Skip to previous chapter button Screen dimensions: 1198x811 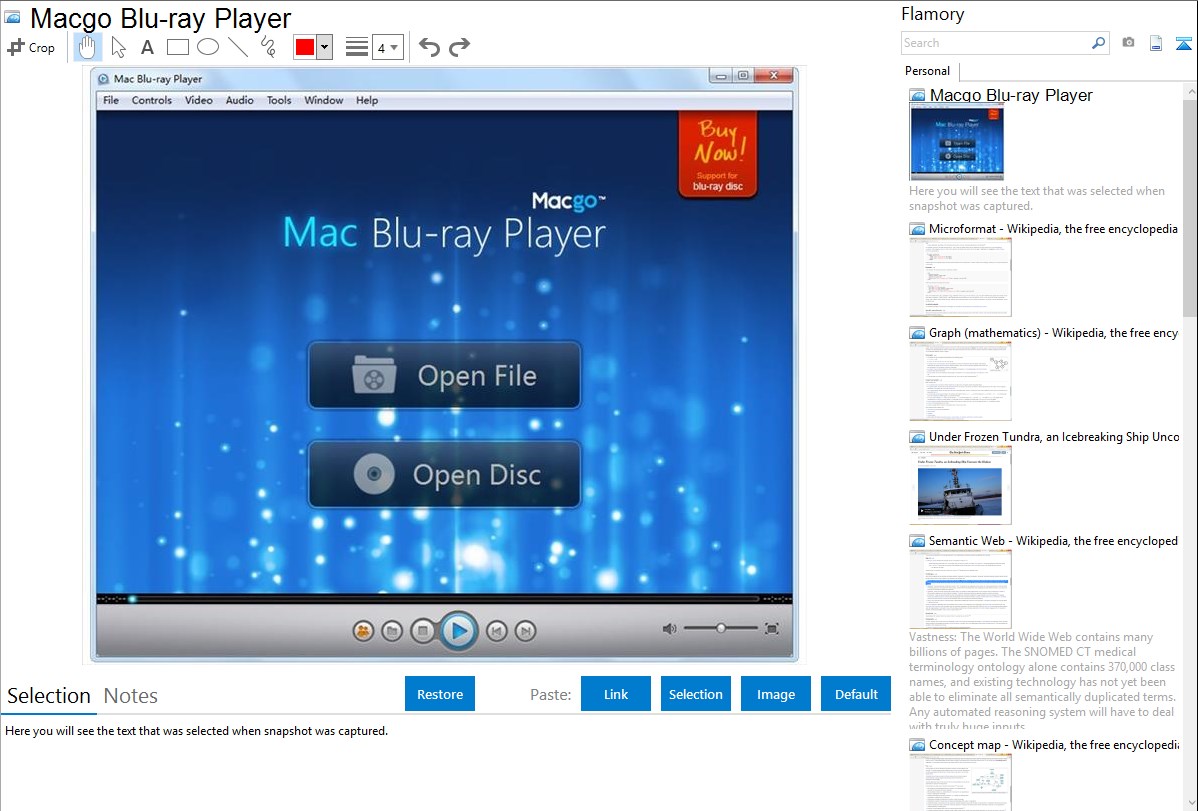497,631
